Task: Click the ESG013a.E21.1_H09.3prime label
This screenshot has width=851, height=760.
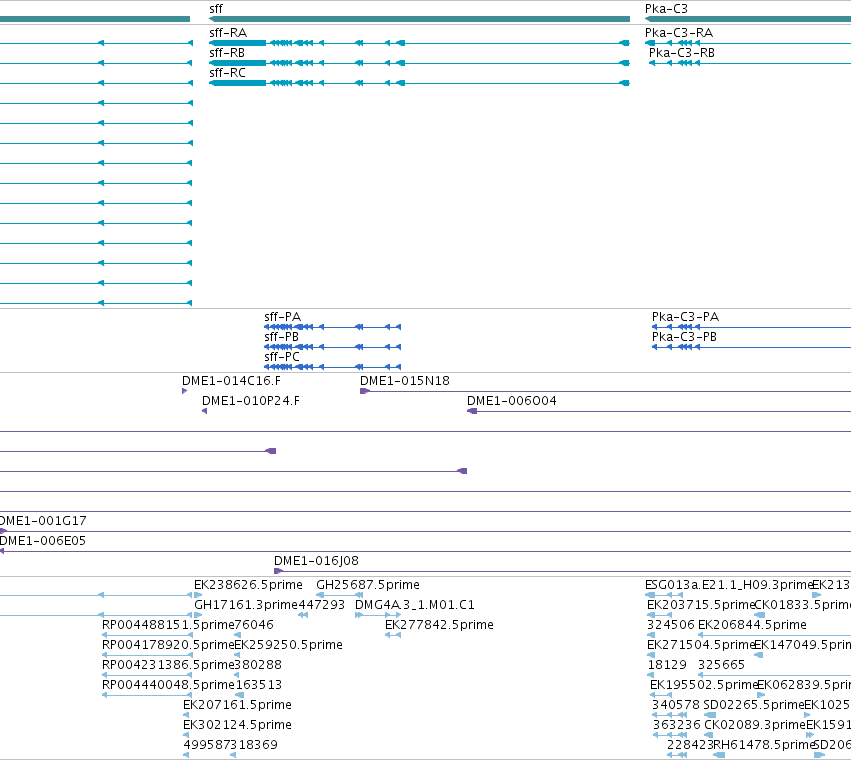Action: click(x=729, y=585)
